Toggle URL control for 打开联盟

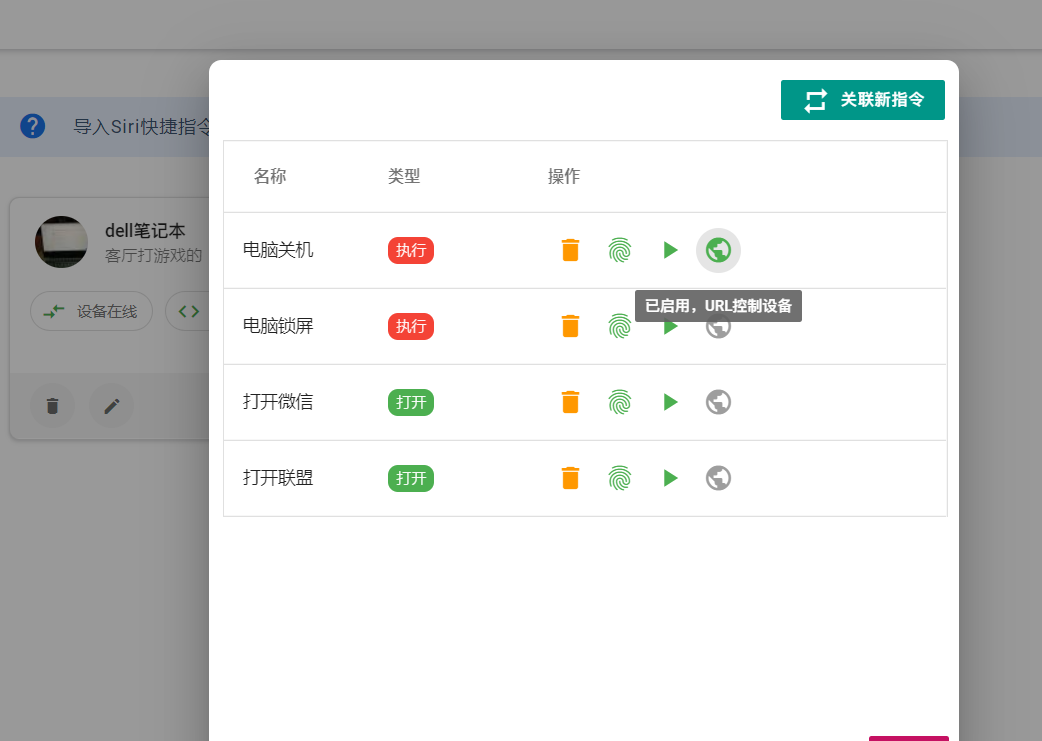pyautogui.click(x=718, y=478)
